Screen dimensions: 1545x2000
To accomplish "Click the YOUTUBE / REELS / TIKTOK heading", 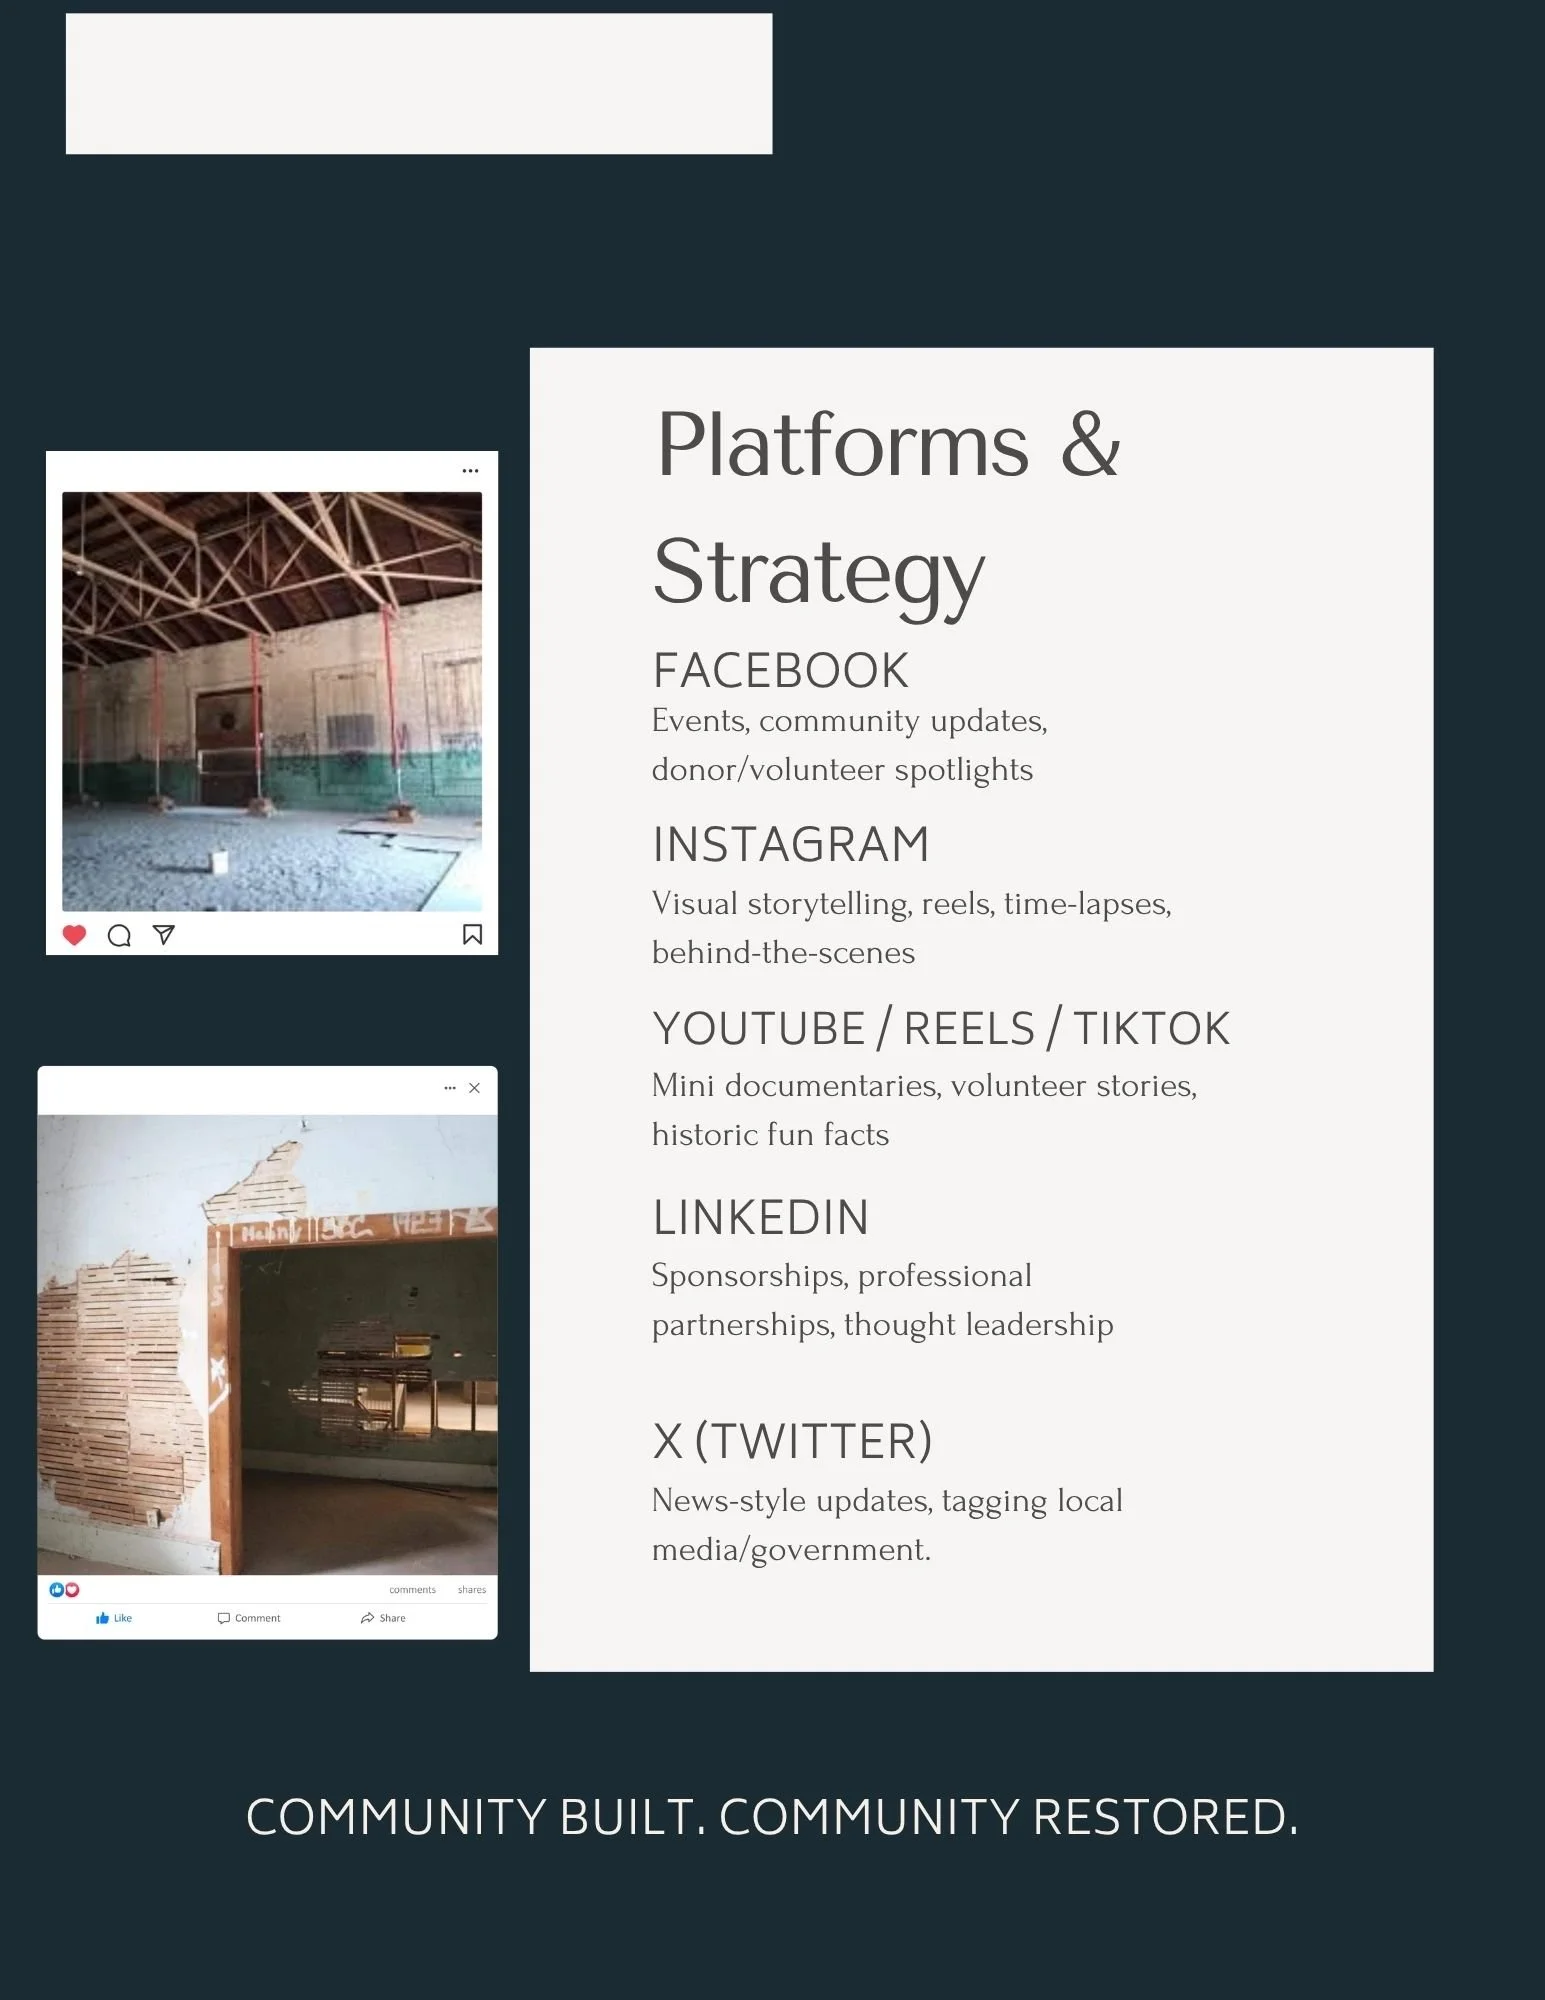I will 941,1029.
